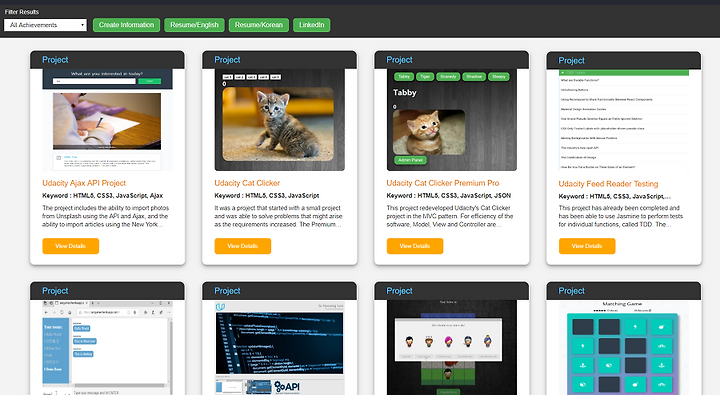
Task: Open the Feed Reader Testing list thumbnail
Action: pyautogui.click(x=624, y=120)
